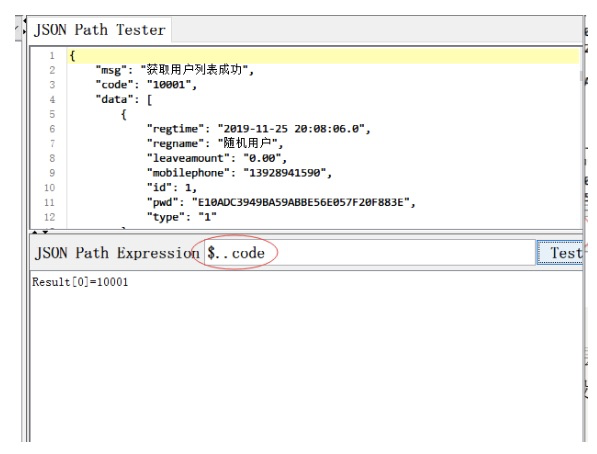Select the "regtime" line in JSON
The height and width of the screenshot is (454, 597).
[259, 129]
